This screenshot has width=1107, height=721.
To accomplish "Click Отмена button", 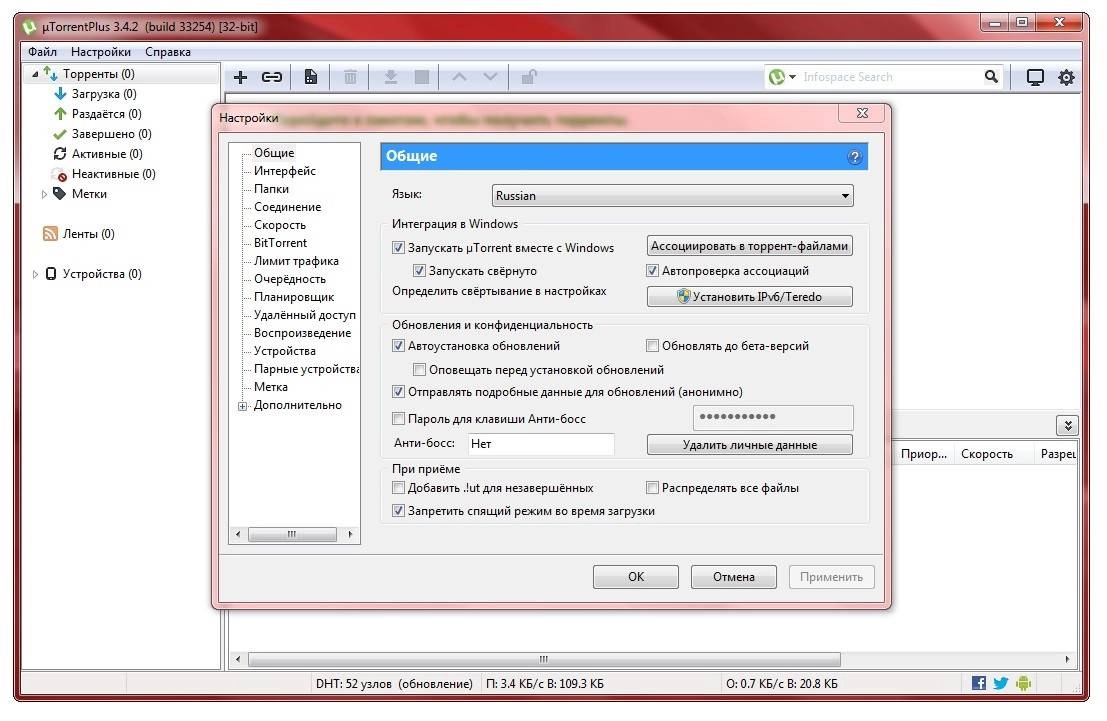I will [734, 577].
